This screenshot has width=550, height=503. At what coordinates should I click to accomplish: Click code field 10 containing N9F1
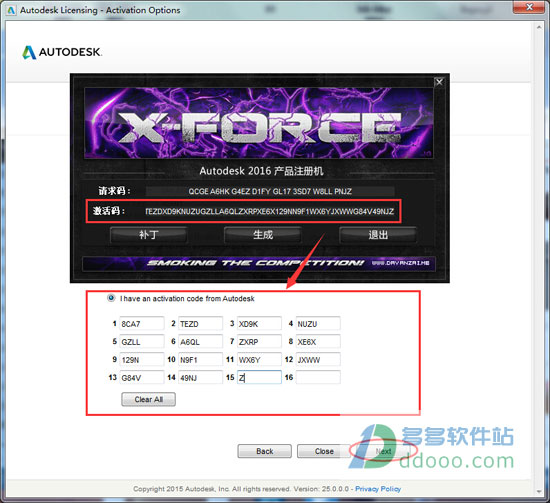(200, 360)
